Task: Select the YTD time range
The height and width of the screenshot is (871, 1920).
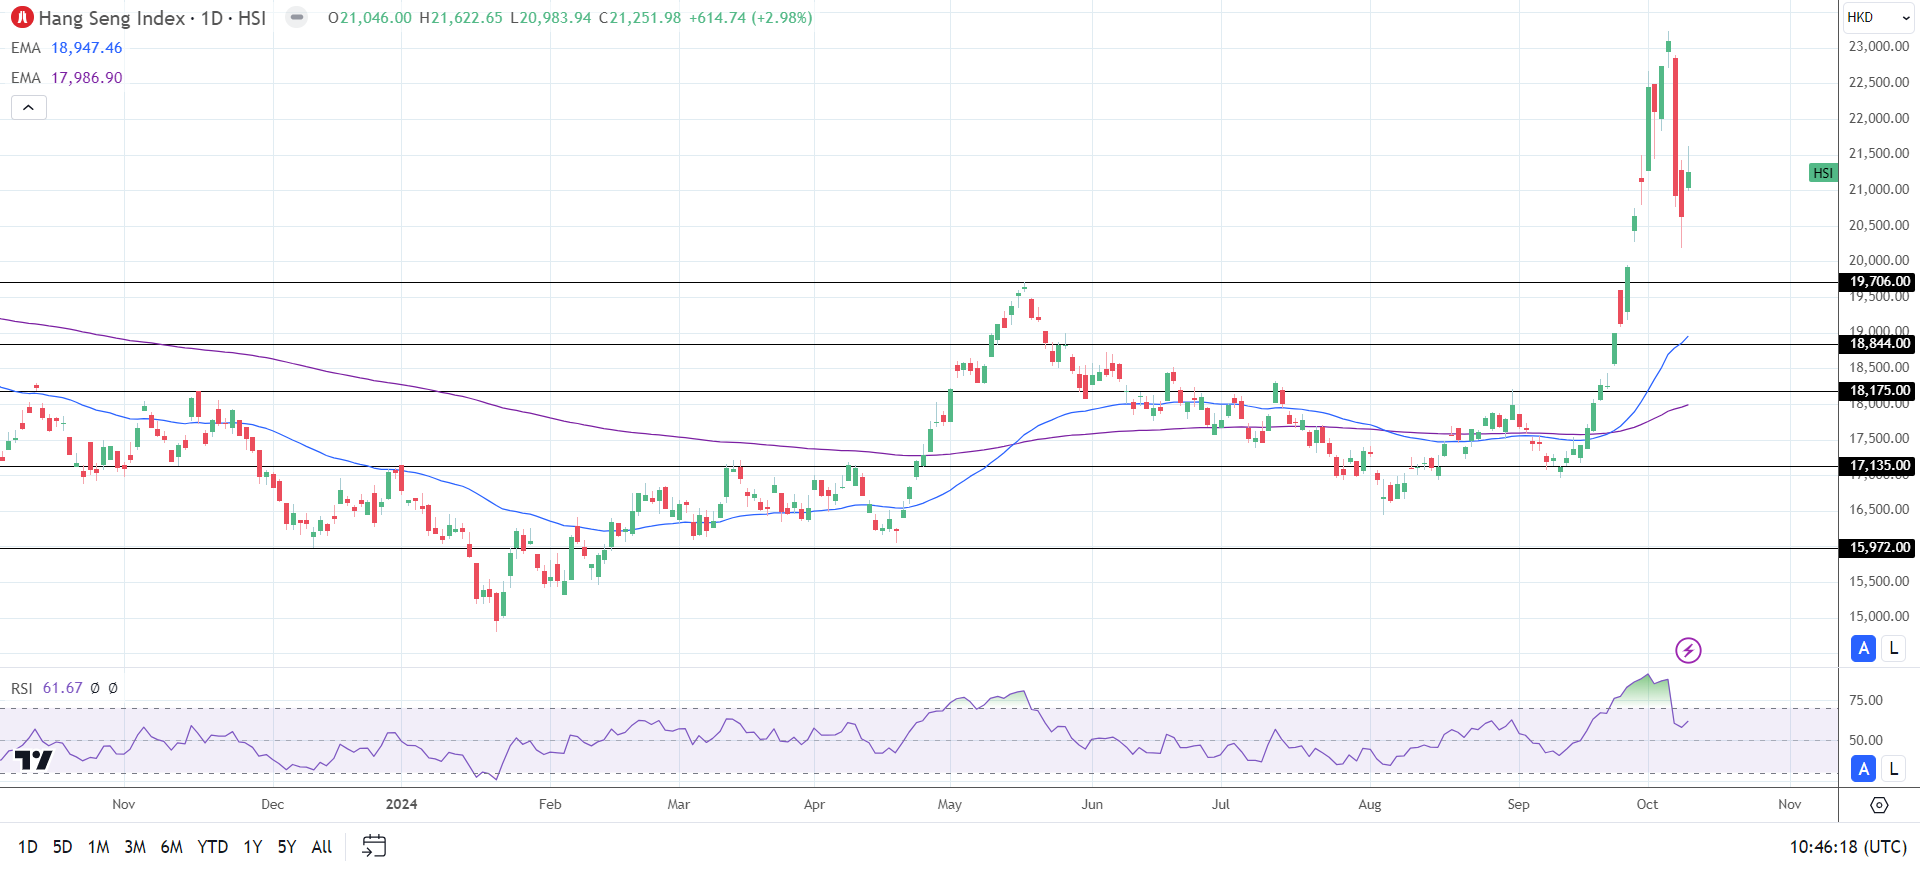Action: [213, 847]
